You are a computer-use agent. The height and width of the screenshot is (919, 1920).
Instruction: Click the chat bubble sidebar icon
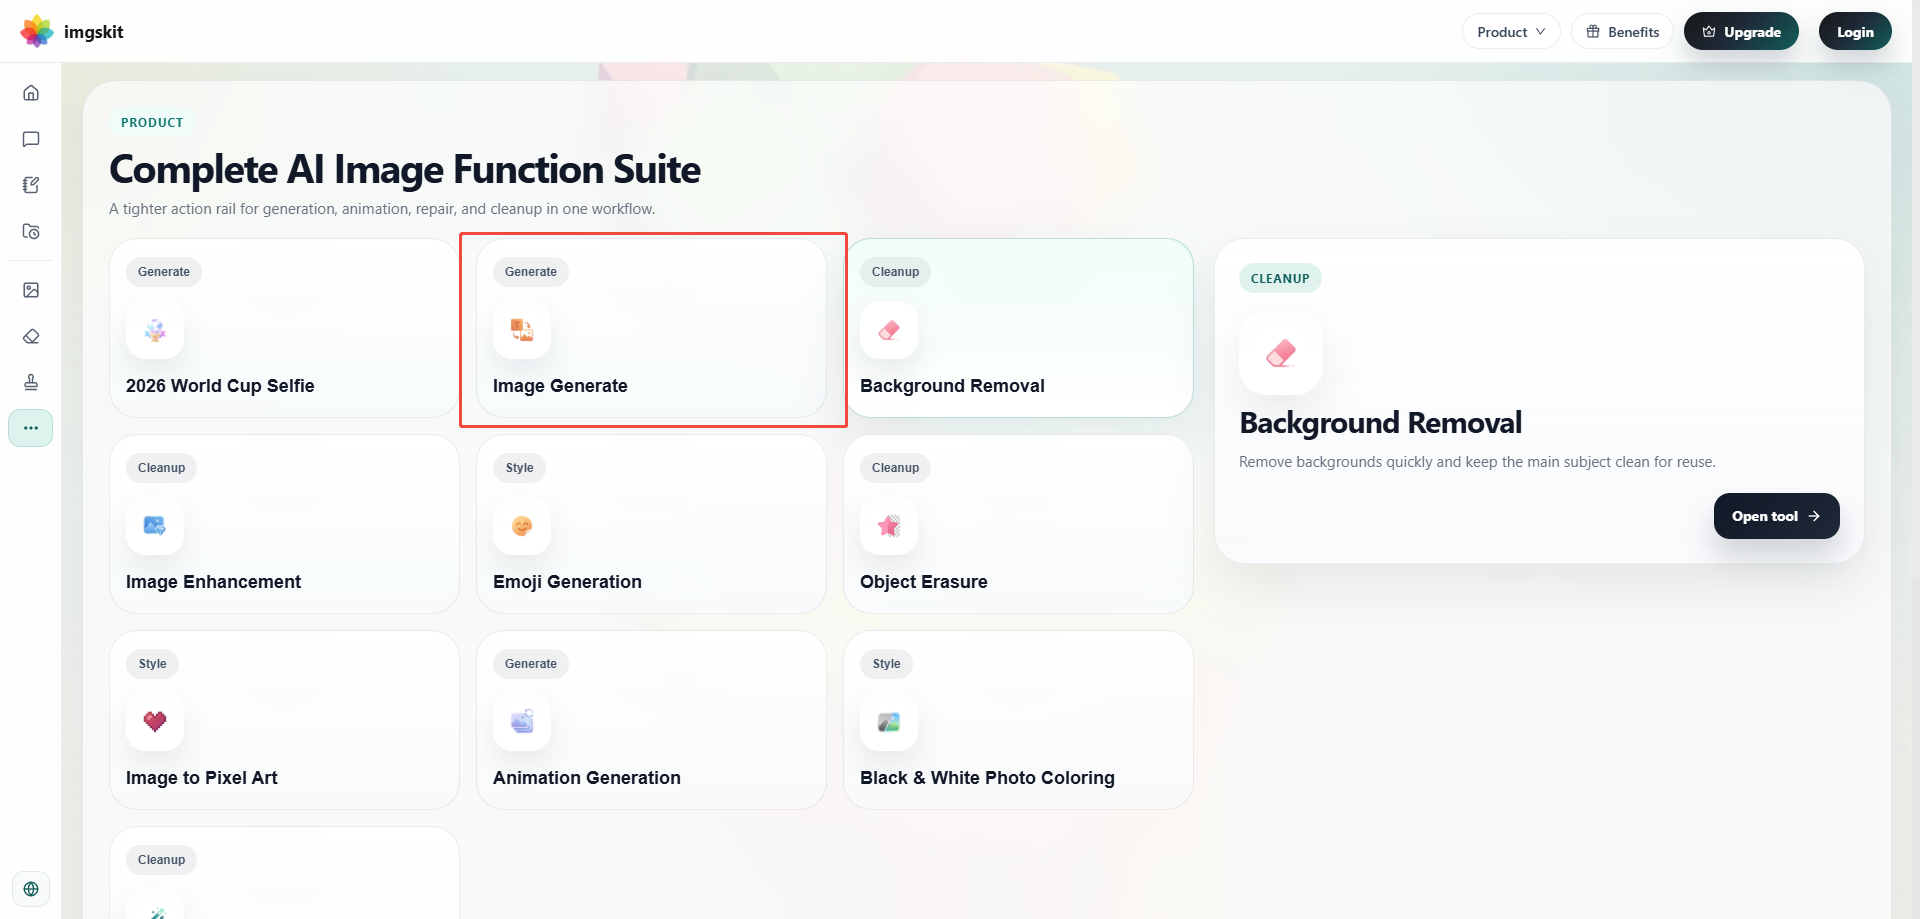[x=31, y=139]
